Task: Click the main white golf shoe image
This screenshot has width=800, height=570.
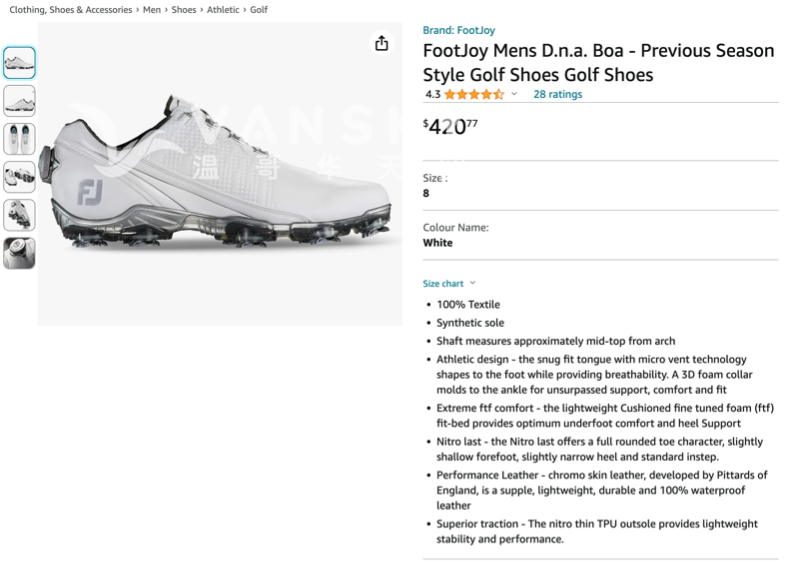Action: coord(220,175)
